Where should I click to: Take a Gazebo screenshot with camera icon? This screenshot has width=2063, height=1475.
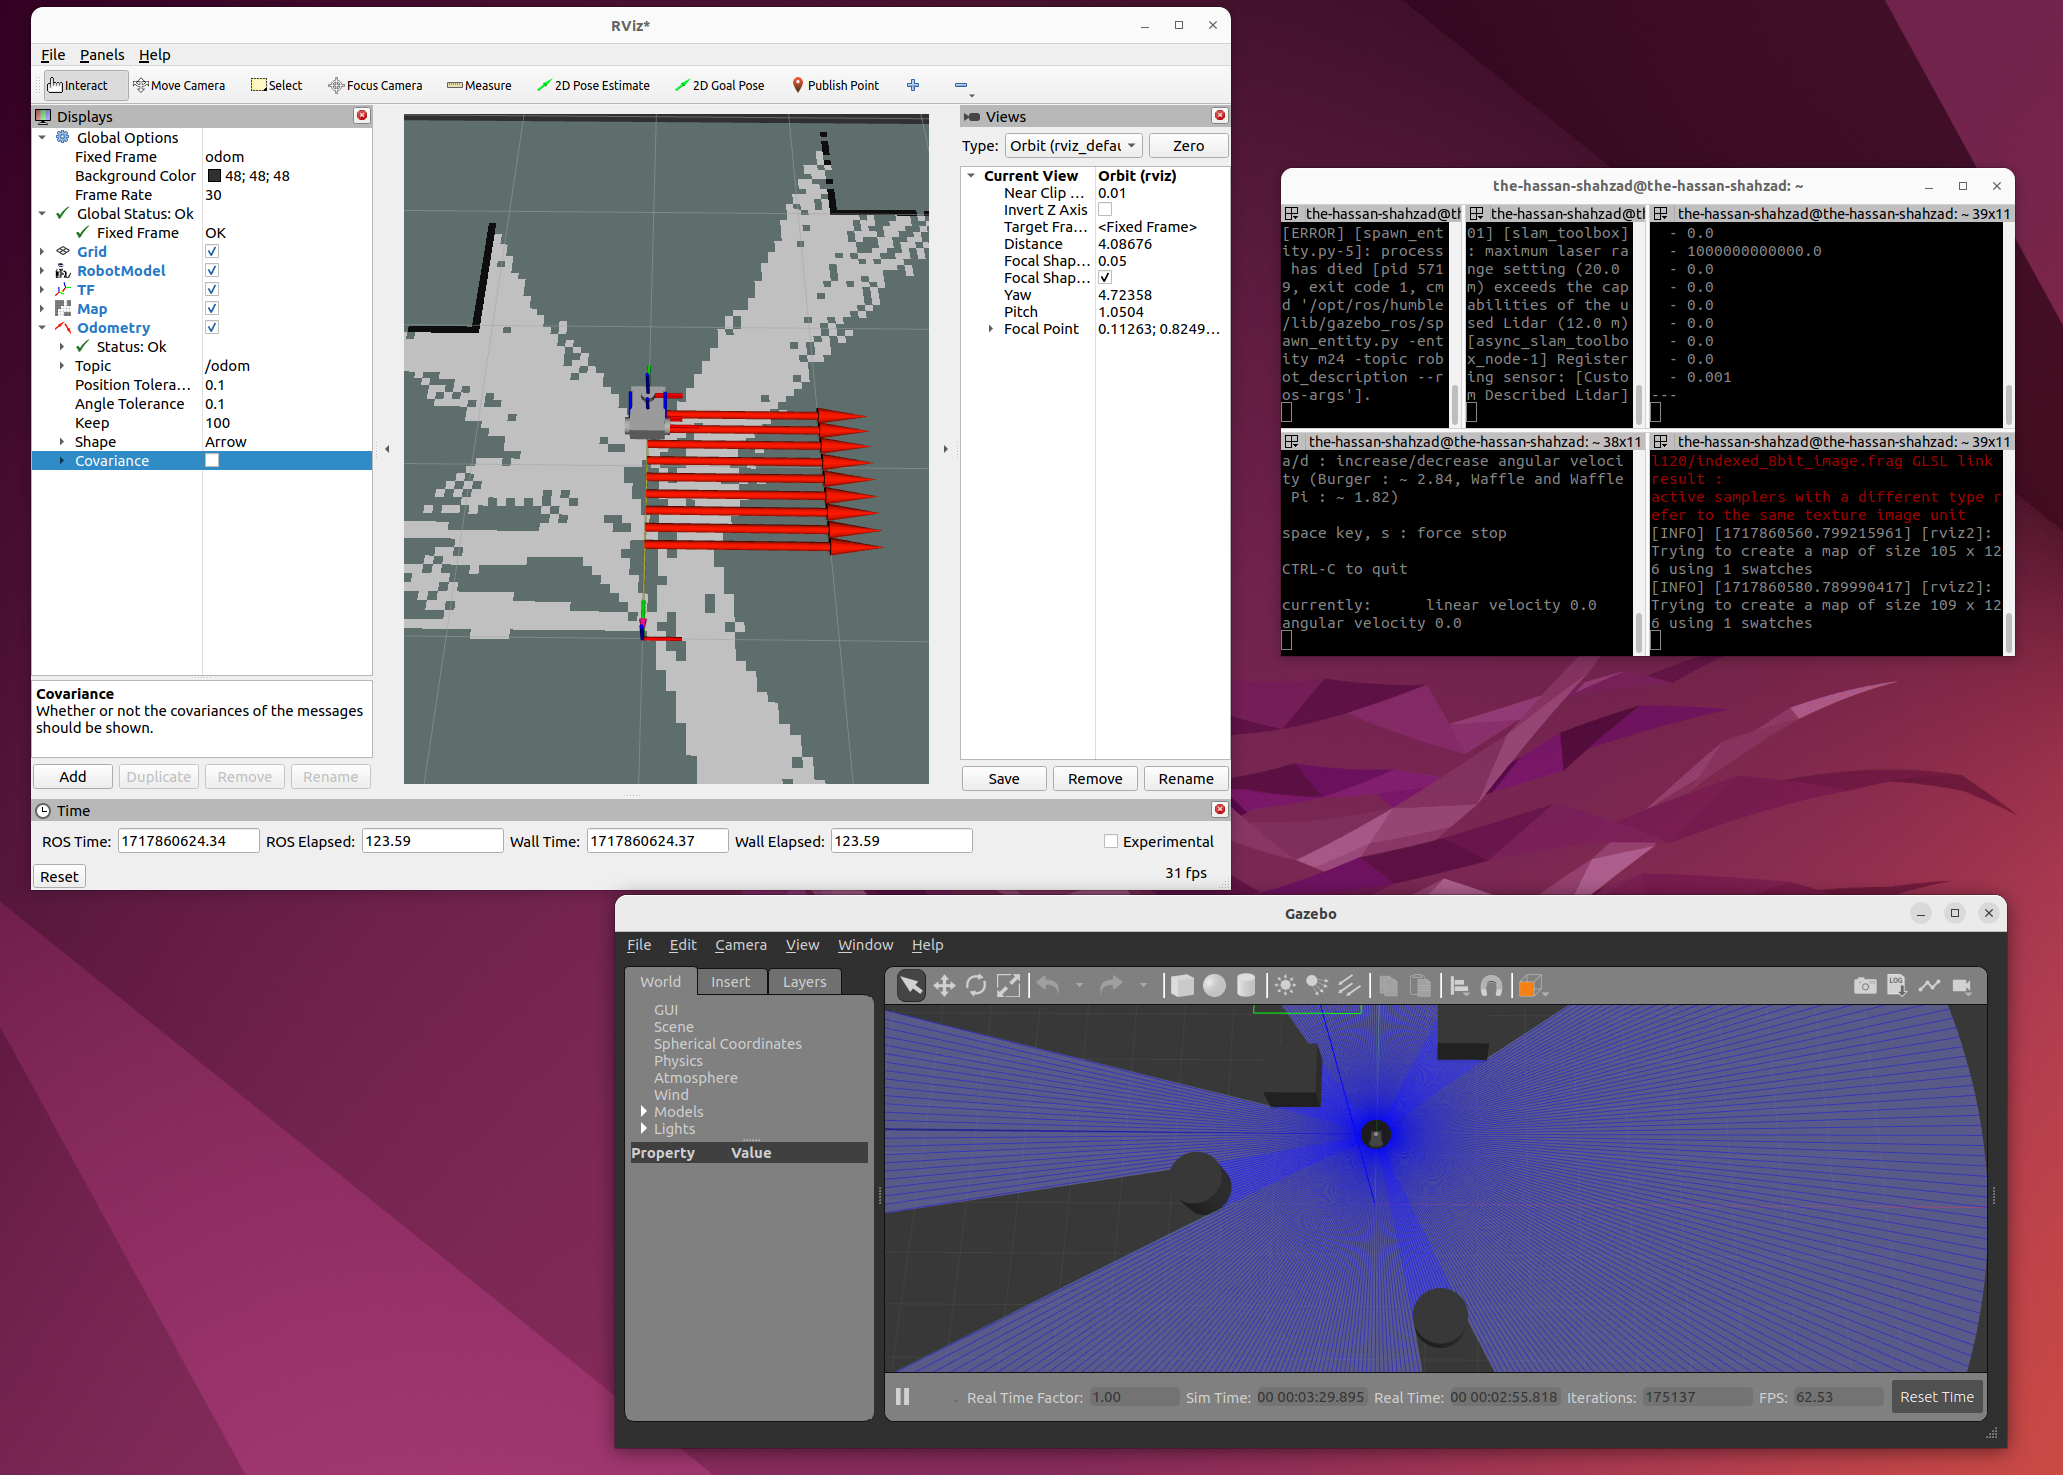point(1864,986)
